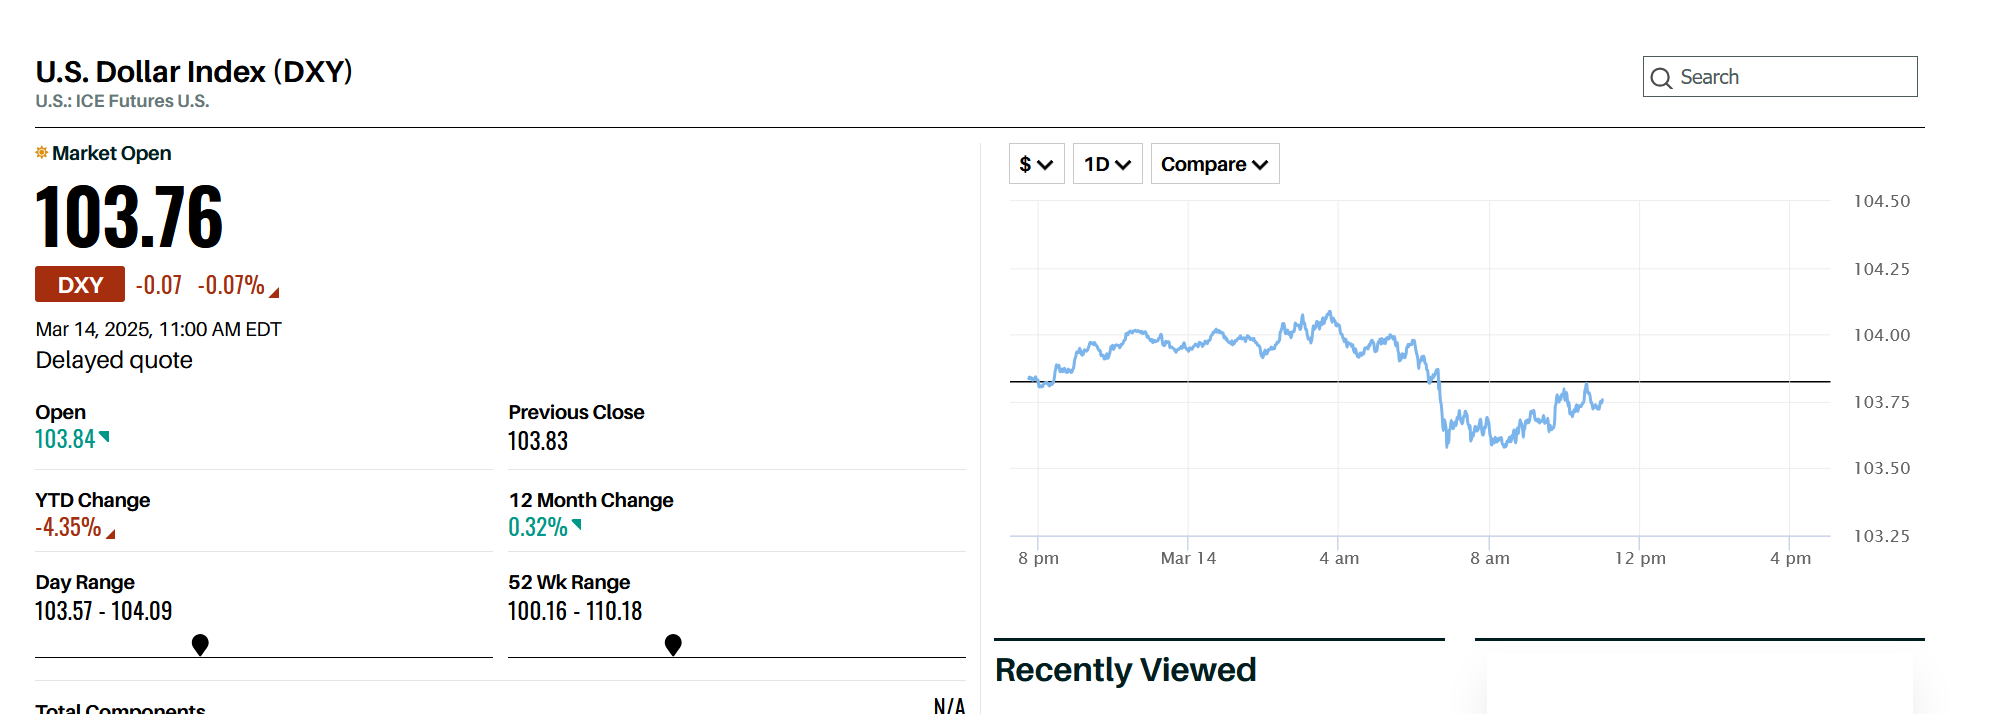This screenshot has width=2002, height=714.
Task: Click the search magnifier icon
Action: click(1661, 78)
